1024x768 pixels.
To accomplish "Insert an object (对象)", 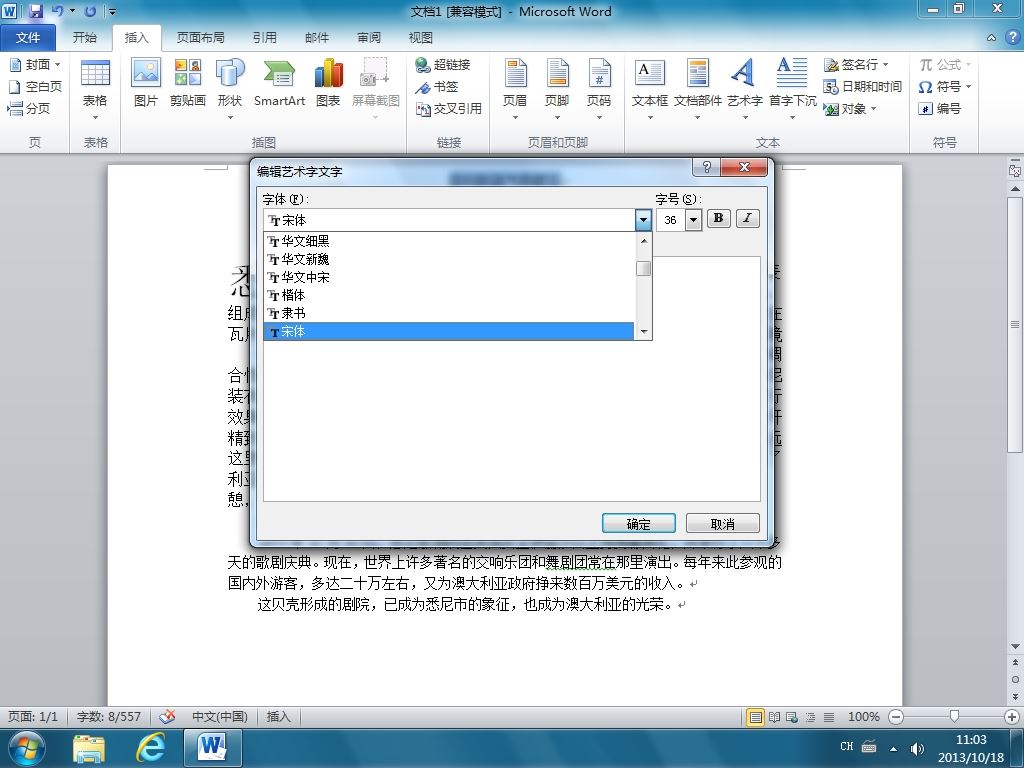I will (851, 108).
